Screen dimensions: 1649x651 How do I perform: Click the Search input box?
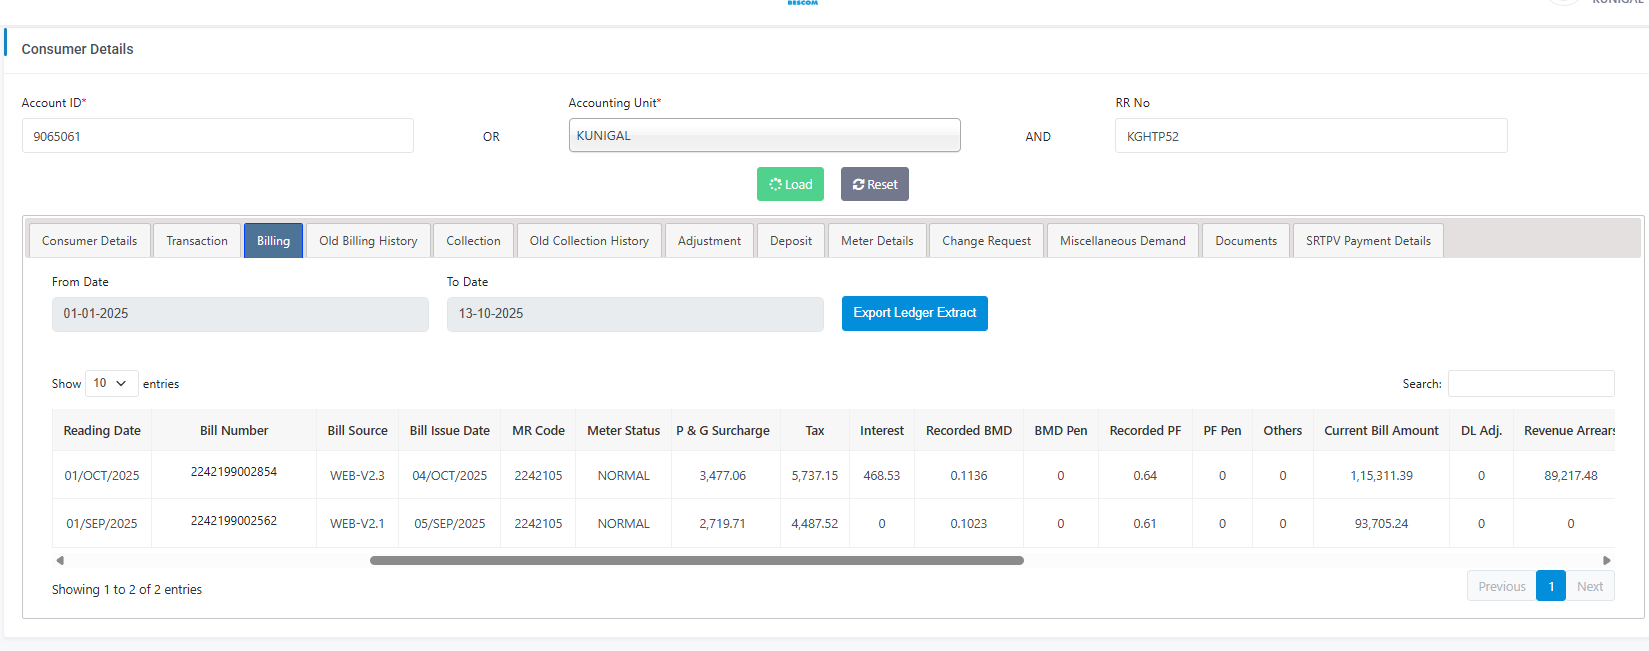pos(1530,383)
